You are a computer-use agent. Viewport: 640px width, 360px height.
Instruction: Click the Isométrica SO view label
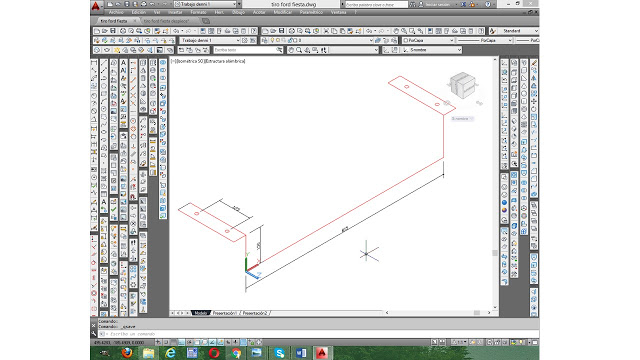coord(190,61)
